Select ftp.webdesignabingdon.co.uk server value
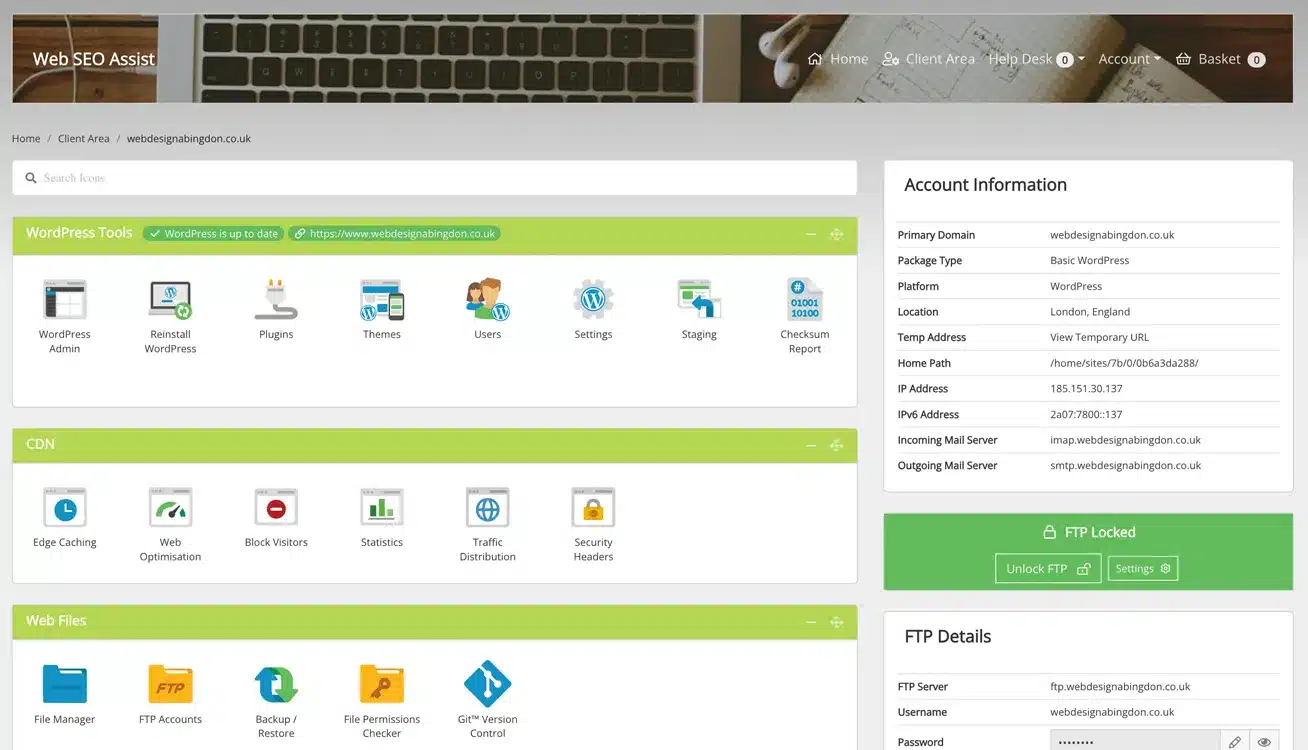The width and height of the screenshot is (1308, 750). 1120,687
